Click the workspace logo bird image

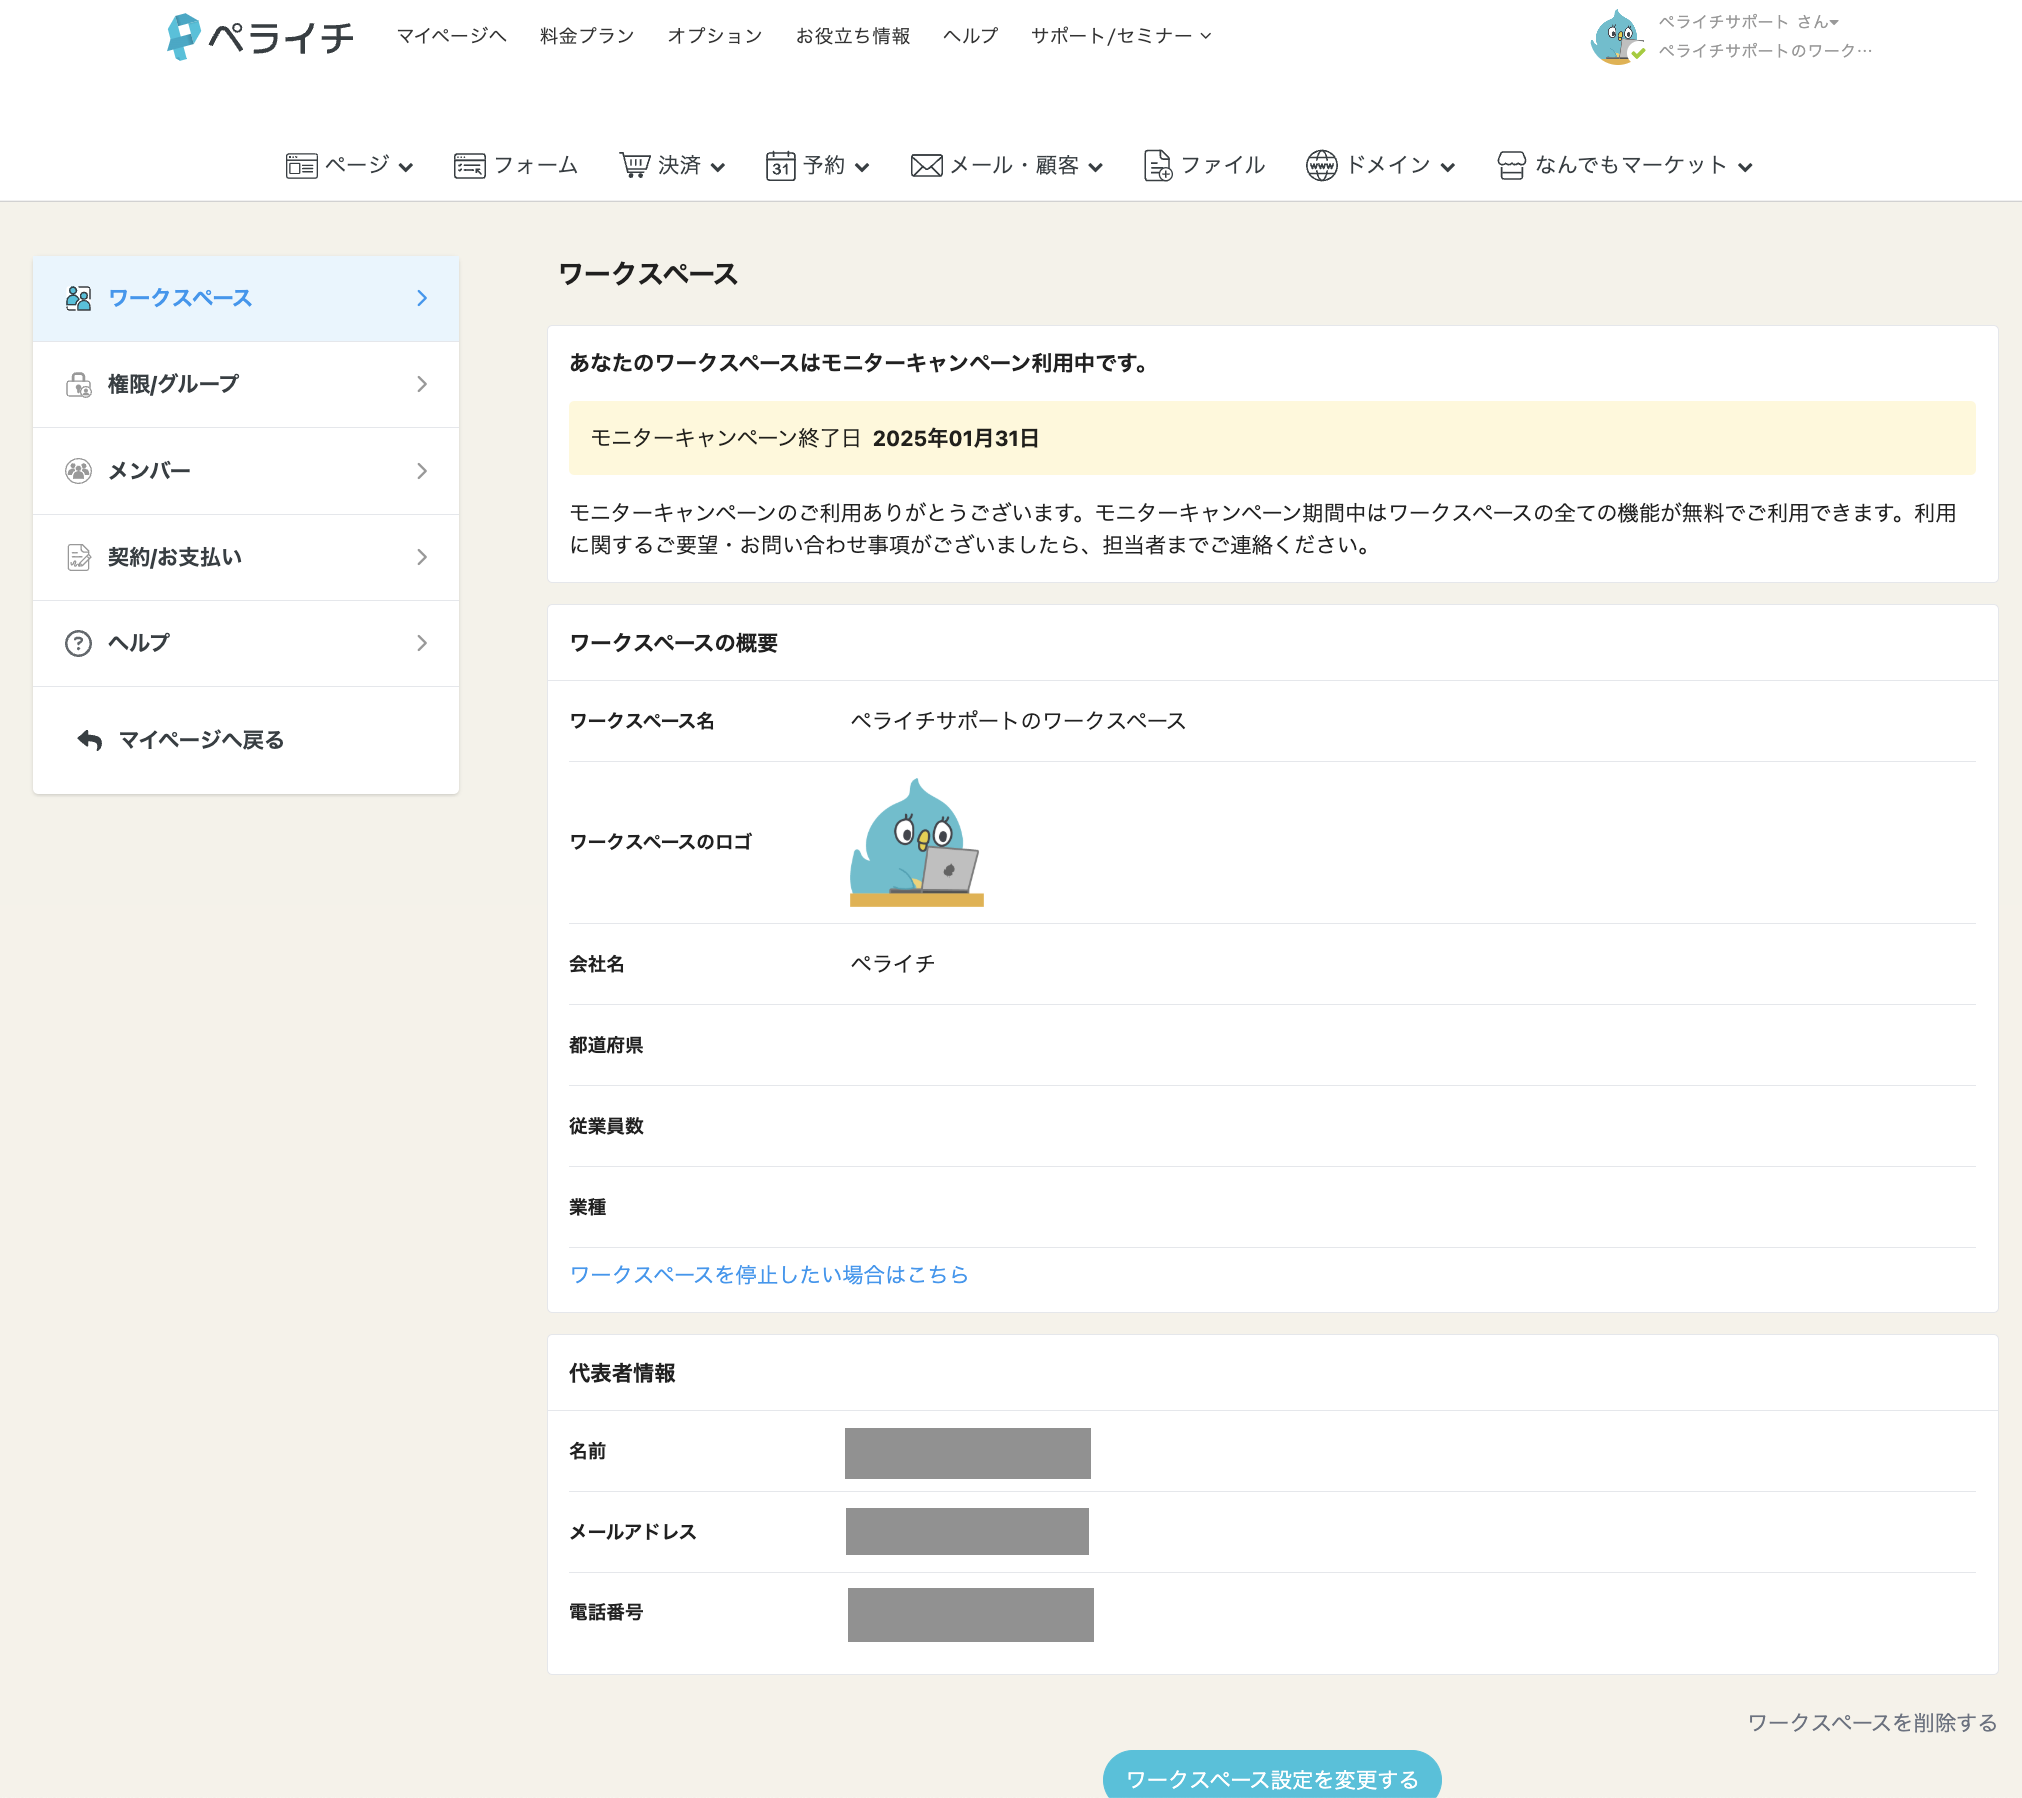click(x=917, y=842)
